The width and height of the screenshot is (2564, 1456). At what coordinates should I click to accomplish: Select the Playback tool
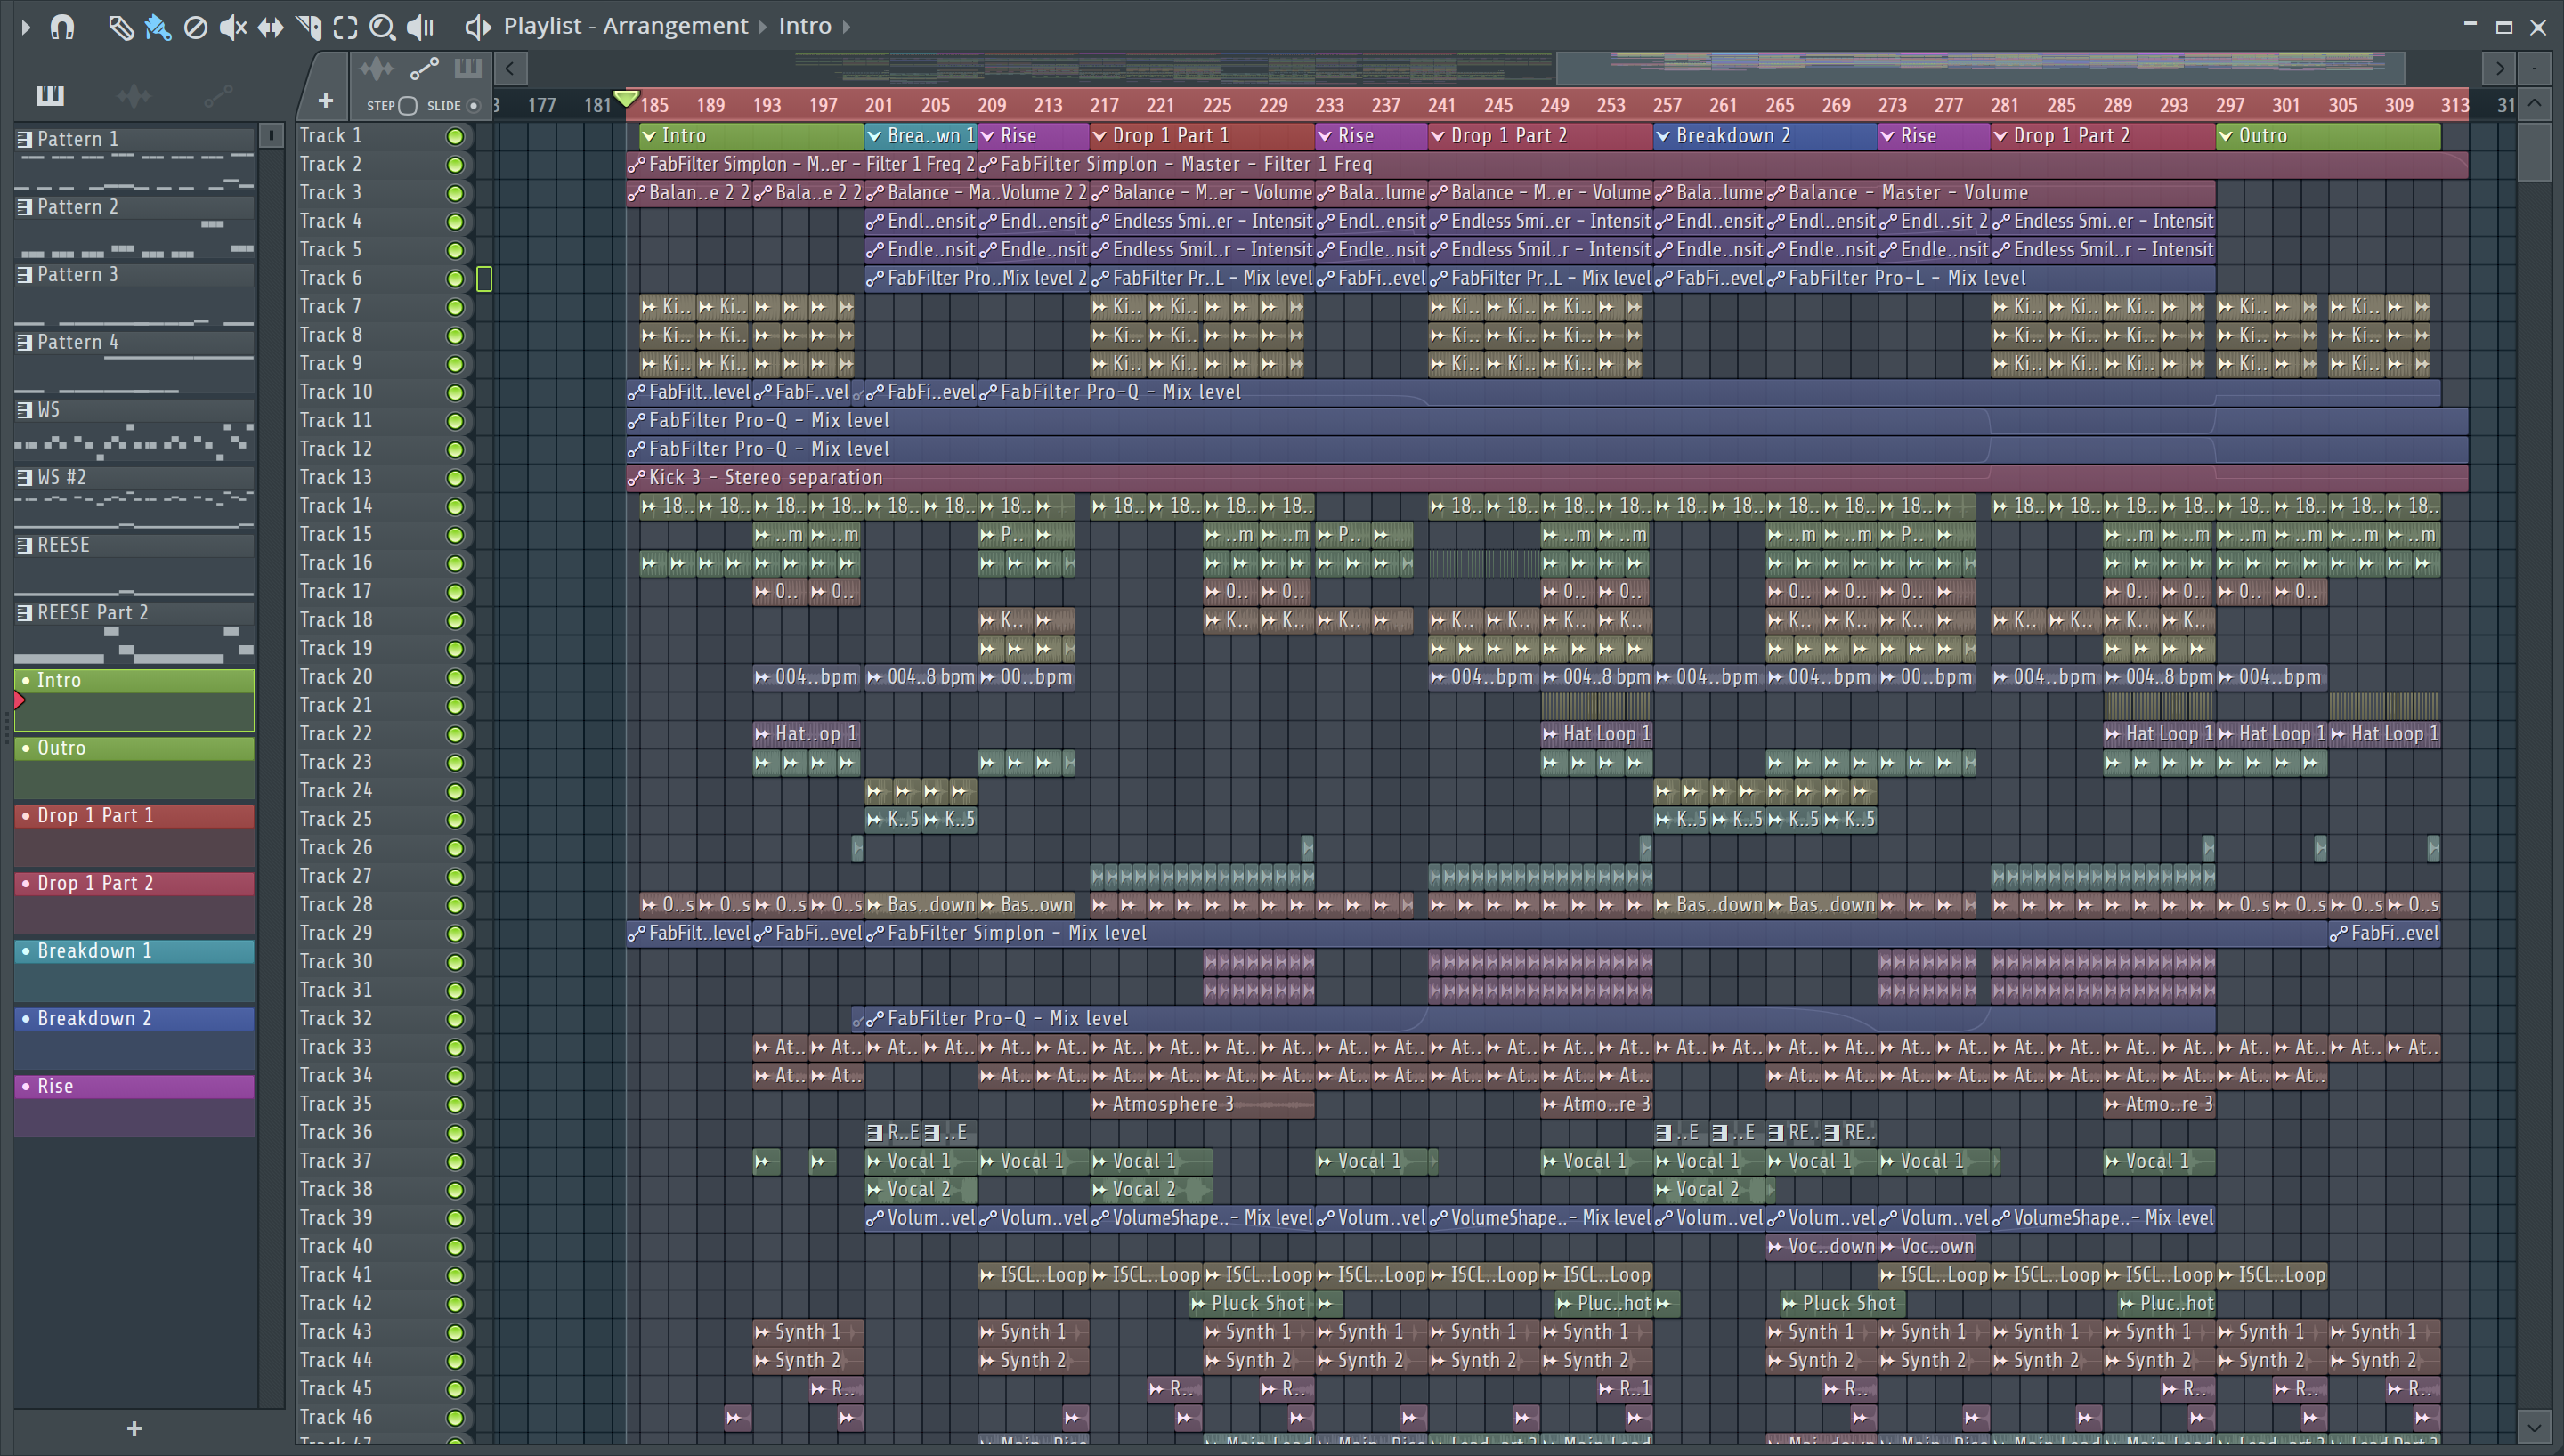point(420,27)
